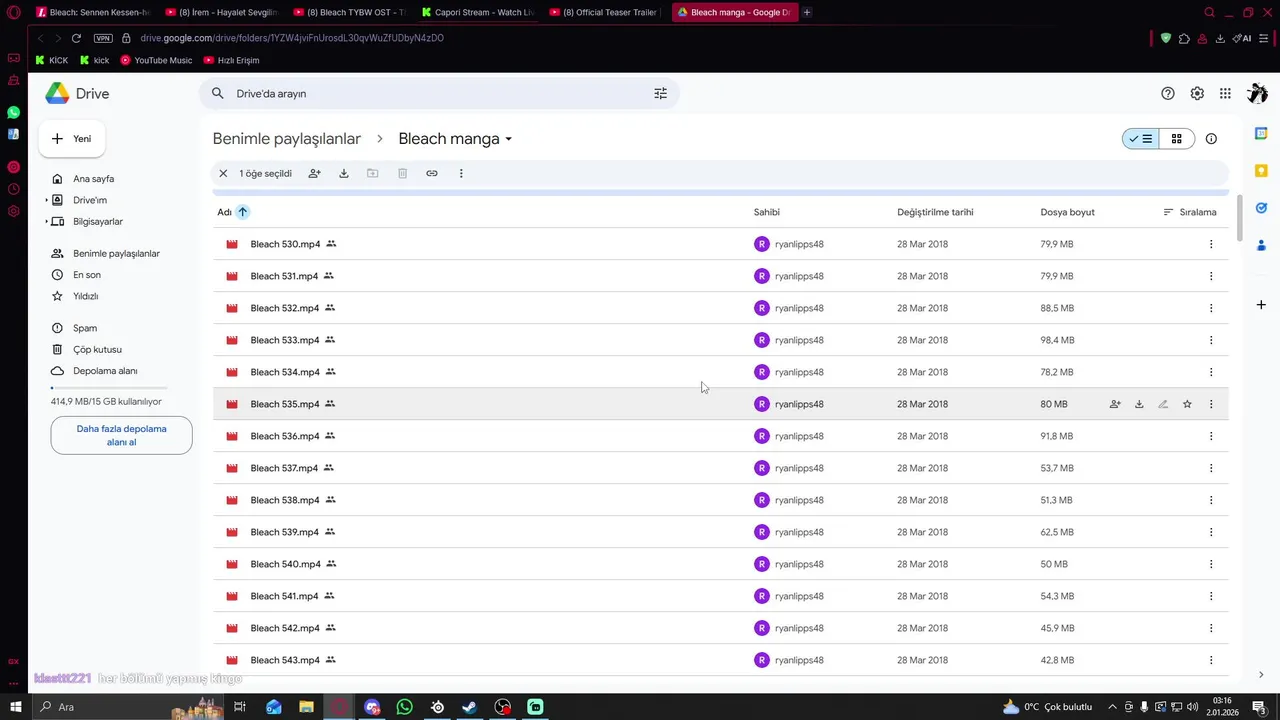
Task: Click the Sahibi column header
Action: (767, 212)
